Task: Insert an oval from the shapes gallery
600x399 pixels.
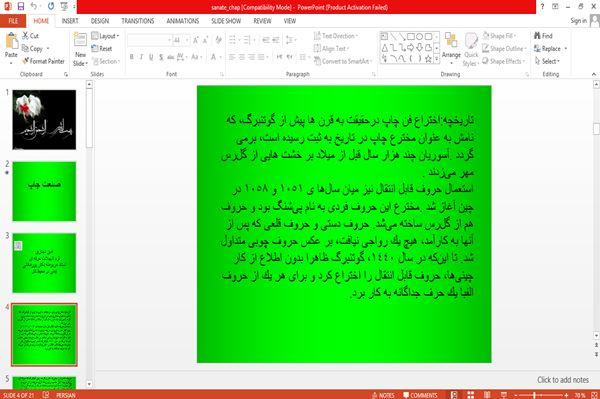Action: click(x=420, y=37)
